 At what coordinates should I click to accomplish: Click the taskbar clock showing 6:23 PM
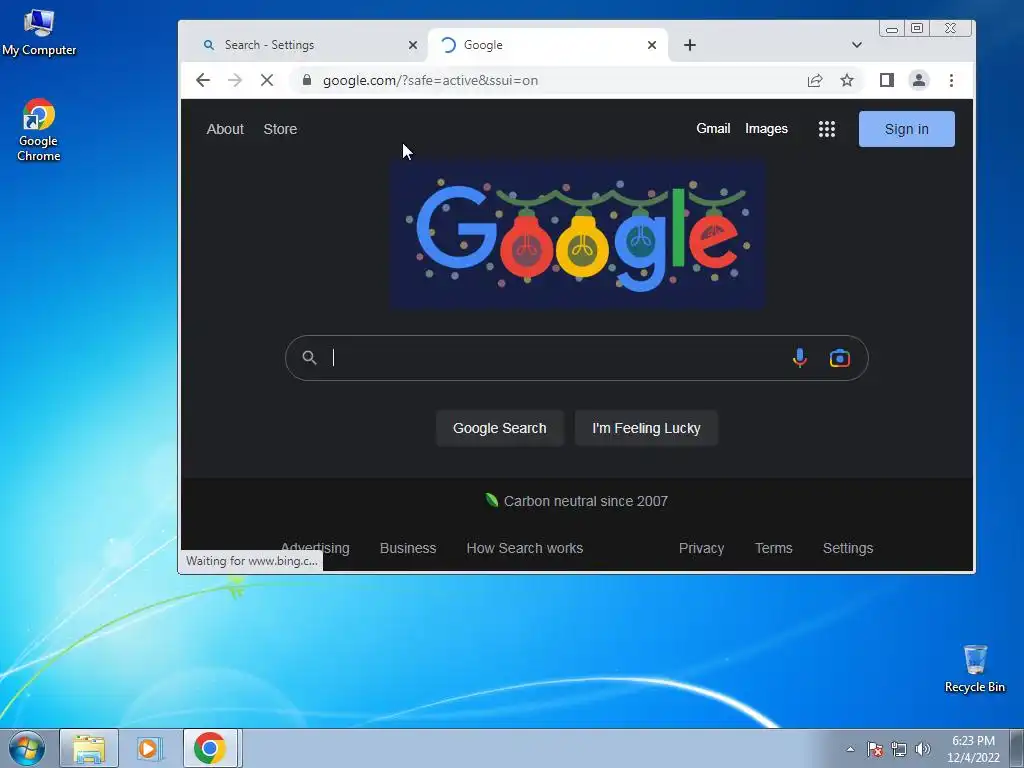(973, 749)
